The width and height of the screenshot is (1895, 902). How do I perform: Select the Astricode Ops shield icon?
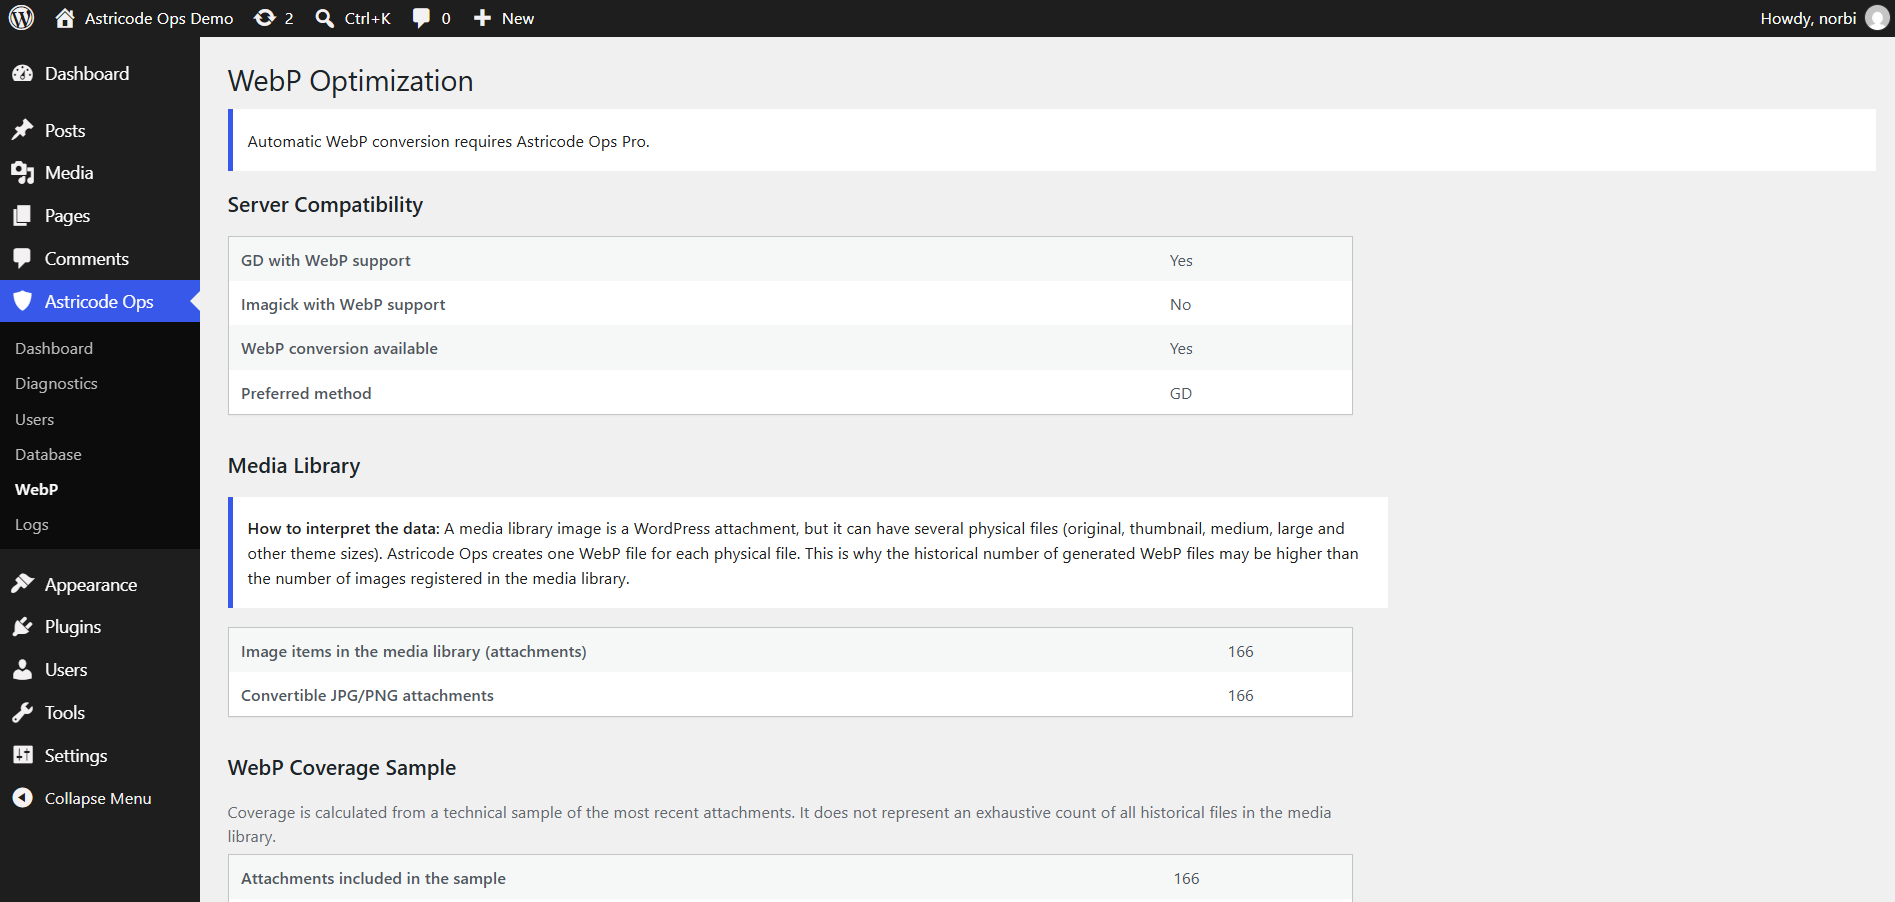(22, 301)
